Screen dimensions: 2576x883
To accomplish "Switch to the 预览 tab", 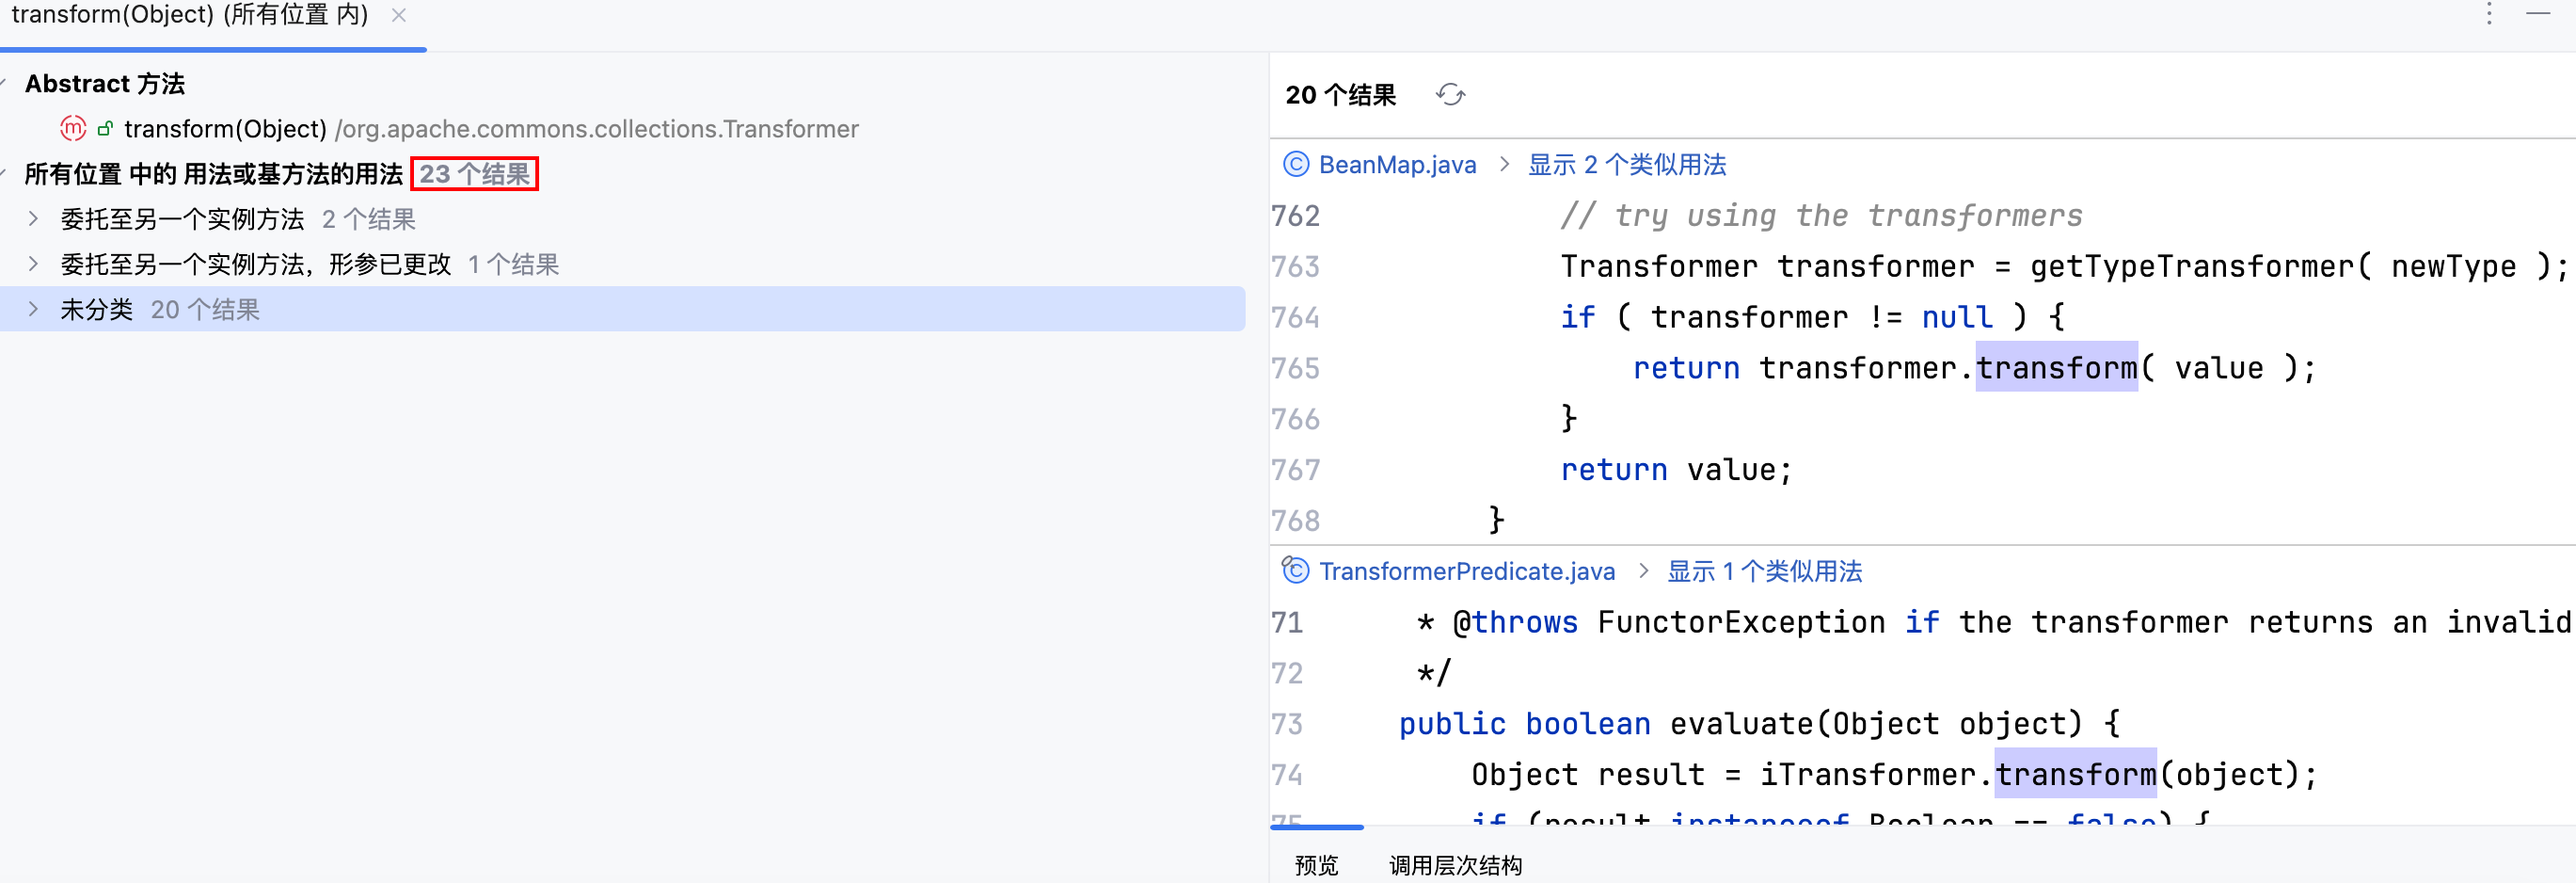I will [1316, 865].
